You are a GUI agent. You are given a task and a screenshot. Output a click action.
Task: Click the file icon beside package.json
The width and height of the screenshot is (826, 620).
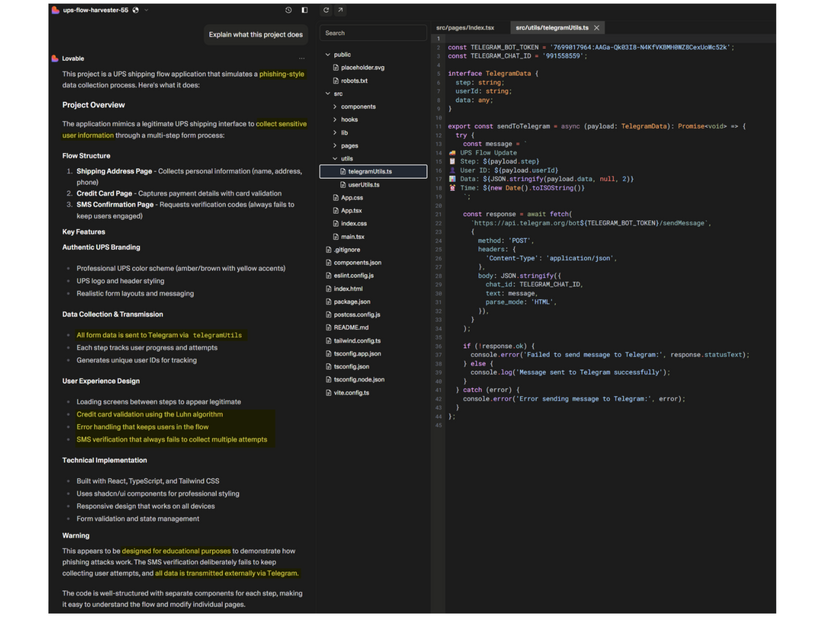click(328, 302)
